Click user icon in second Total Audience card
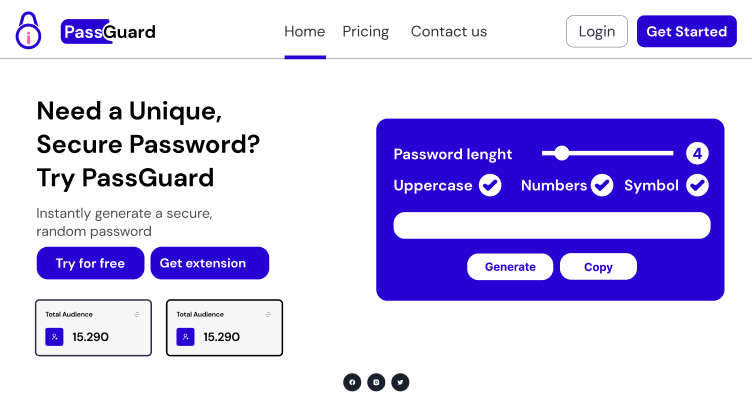The image size is (752, 404). pyautogui.click(x=185, y=337)
